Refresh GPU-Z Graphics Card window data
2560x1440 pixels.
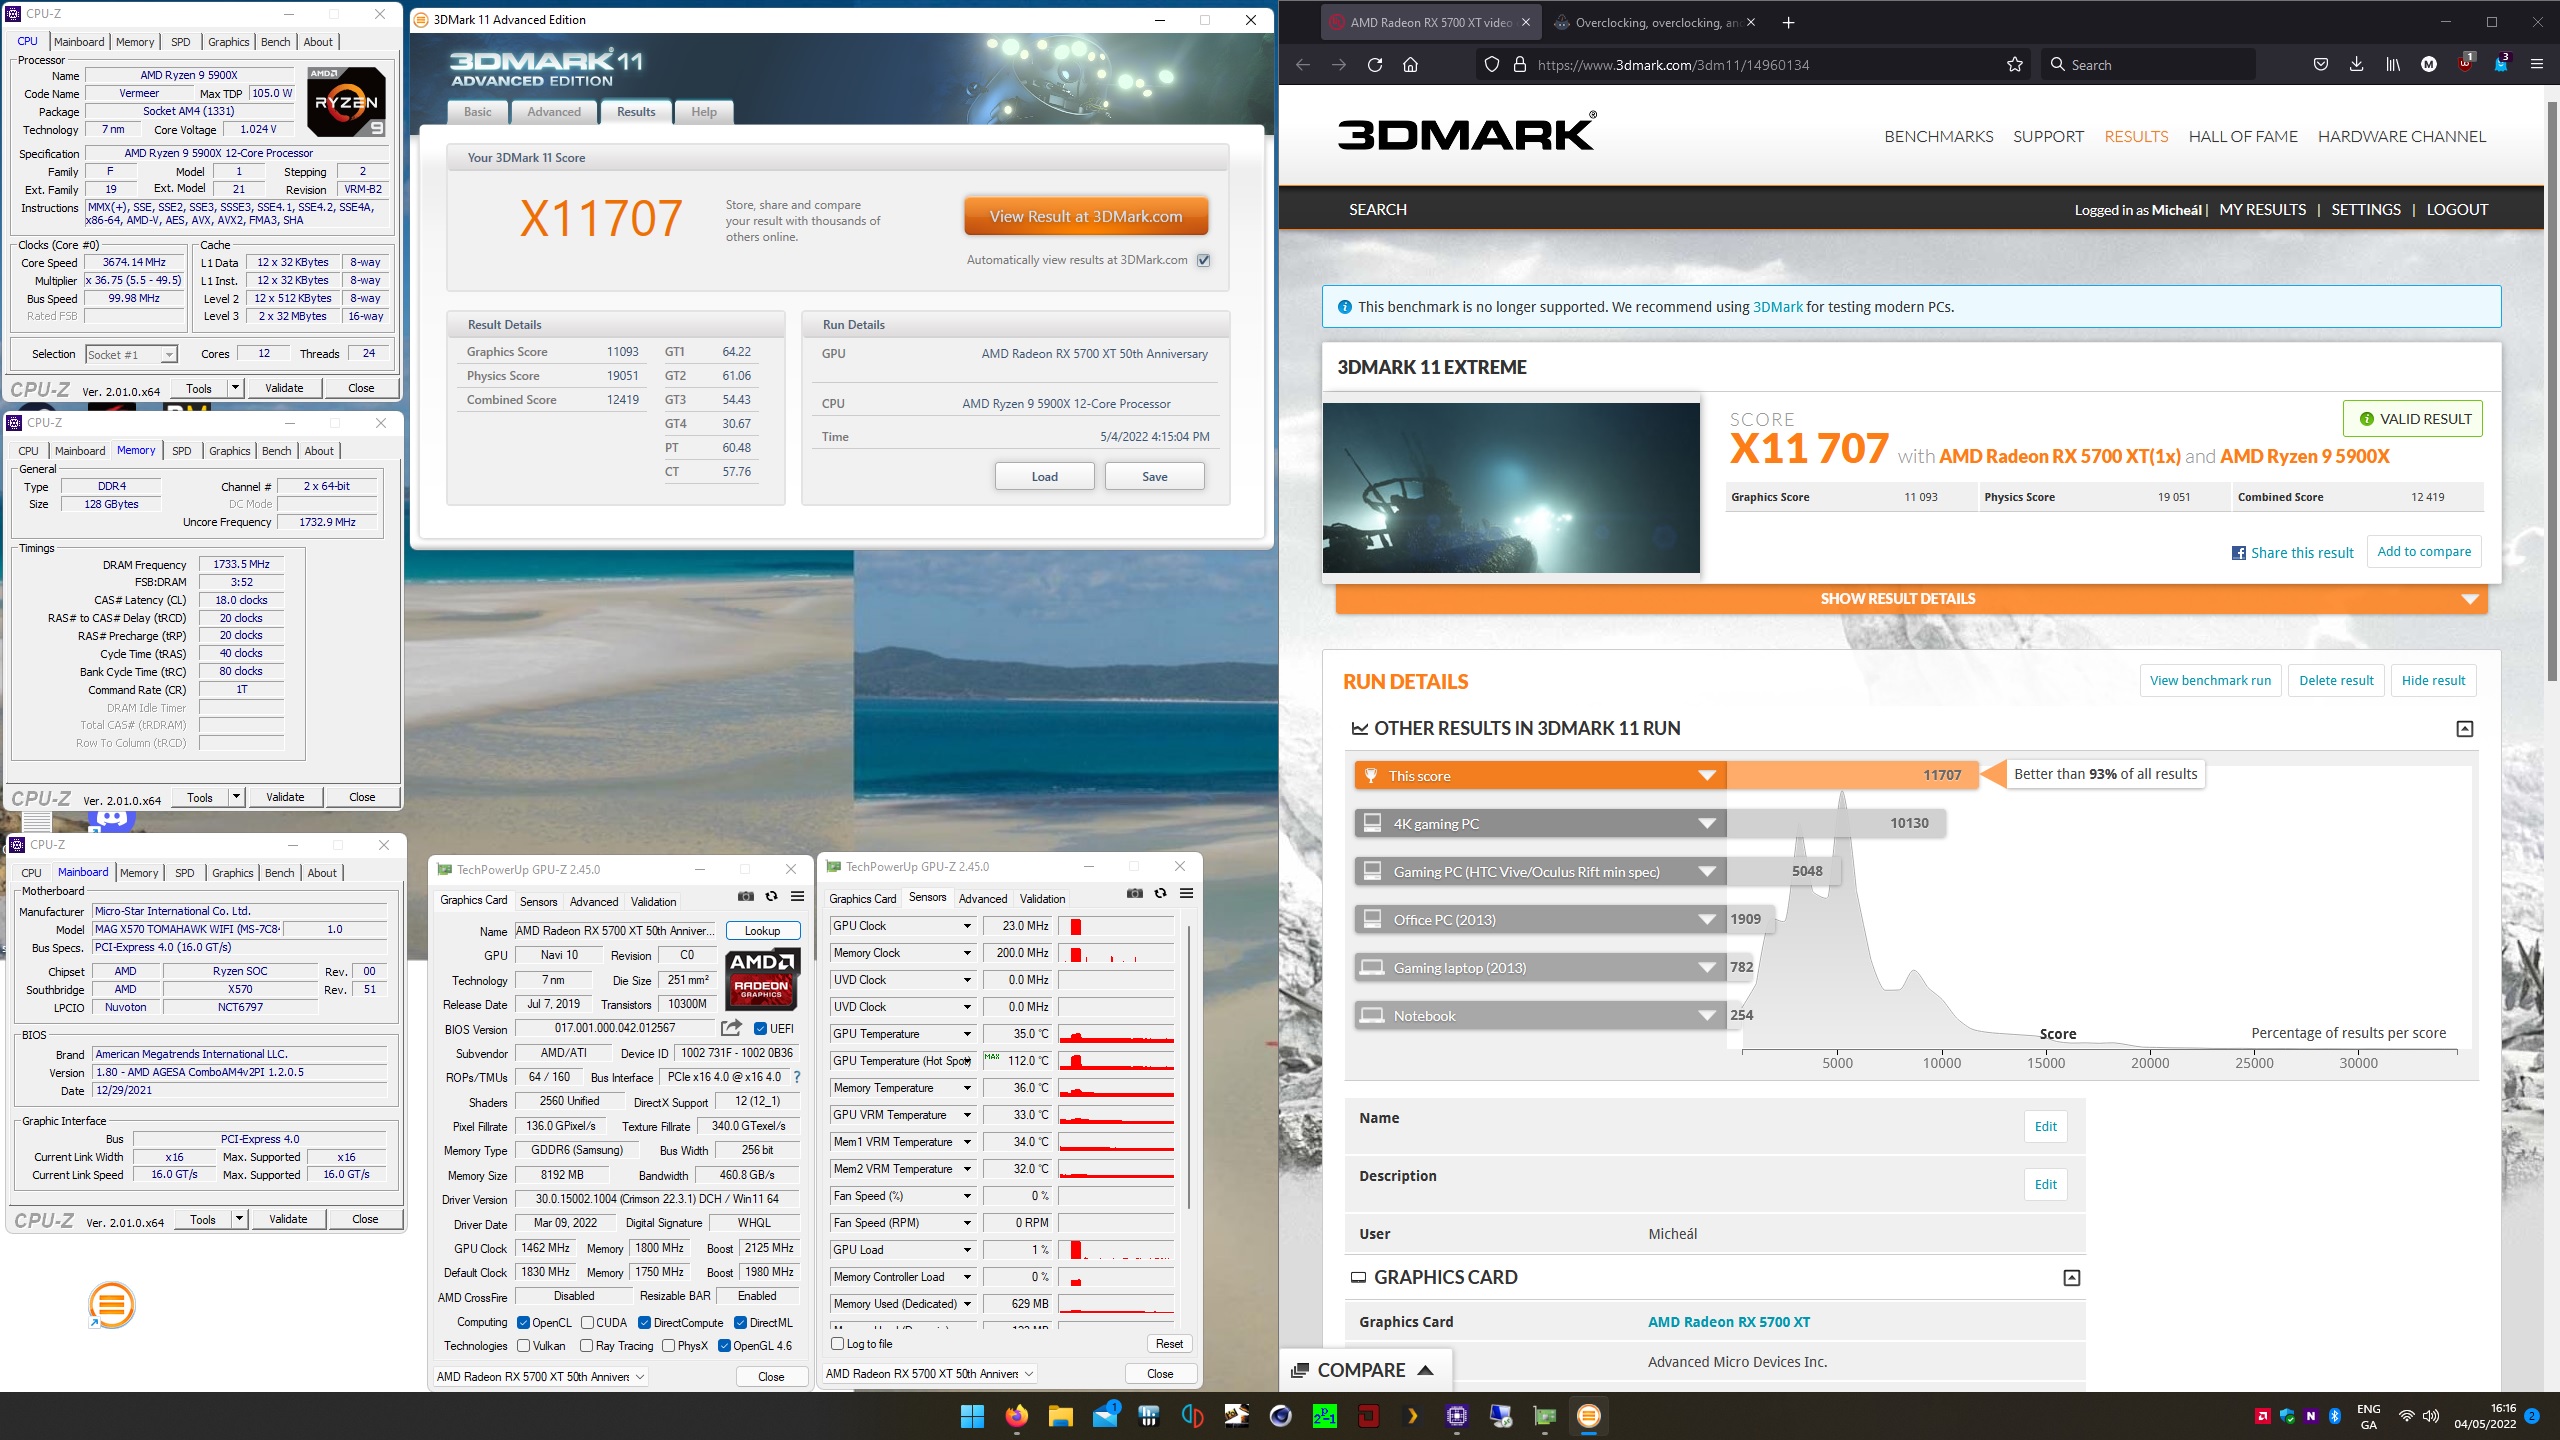pyautogui.click(x=771, y=896)
